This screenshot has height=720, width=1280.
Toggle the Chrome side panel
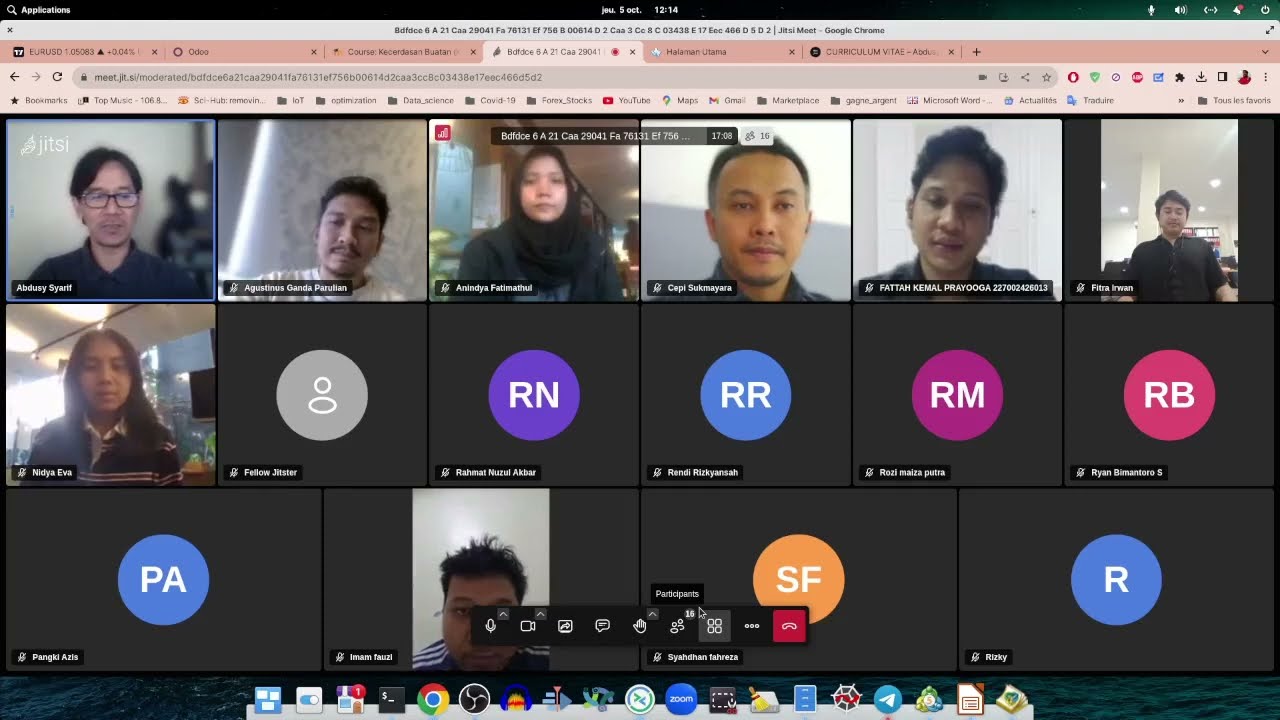coord(1222,77)
